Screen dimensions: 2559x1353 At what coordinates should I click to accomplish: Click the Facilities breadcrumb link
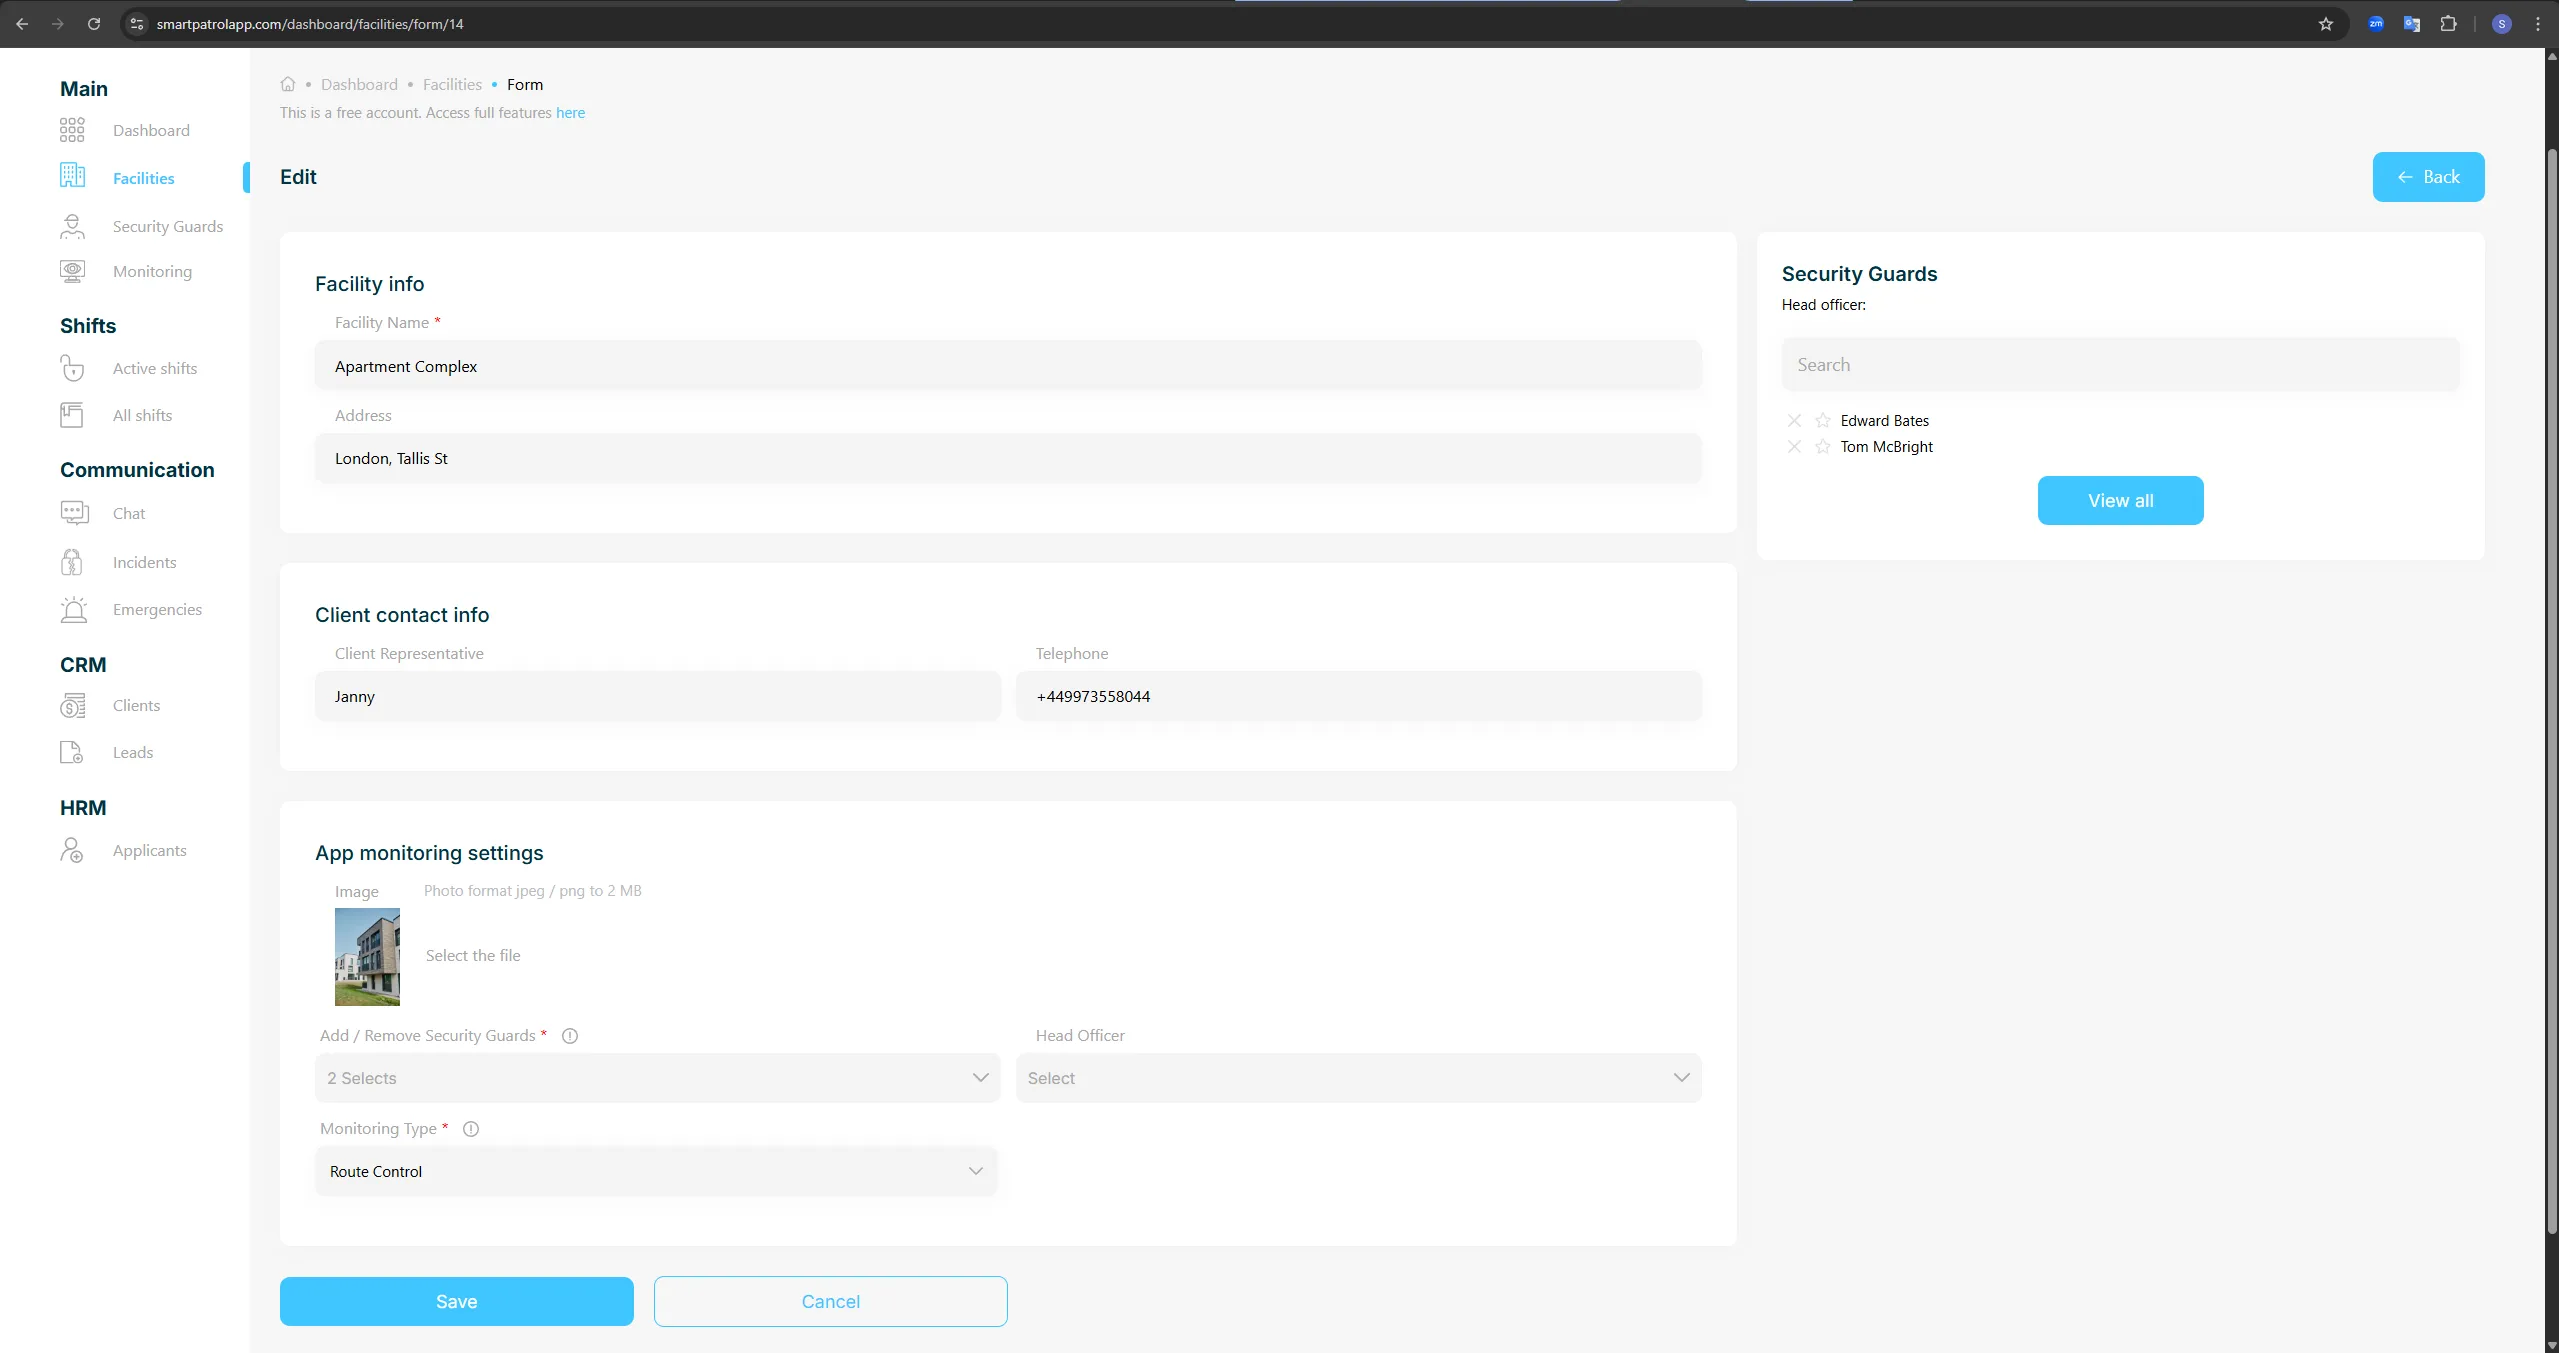(x=452, y=84)
